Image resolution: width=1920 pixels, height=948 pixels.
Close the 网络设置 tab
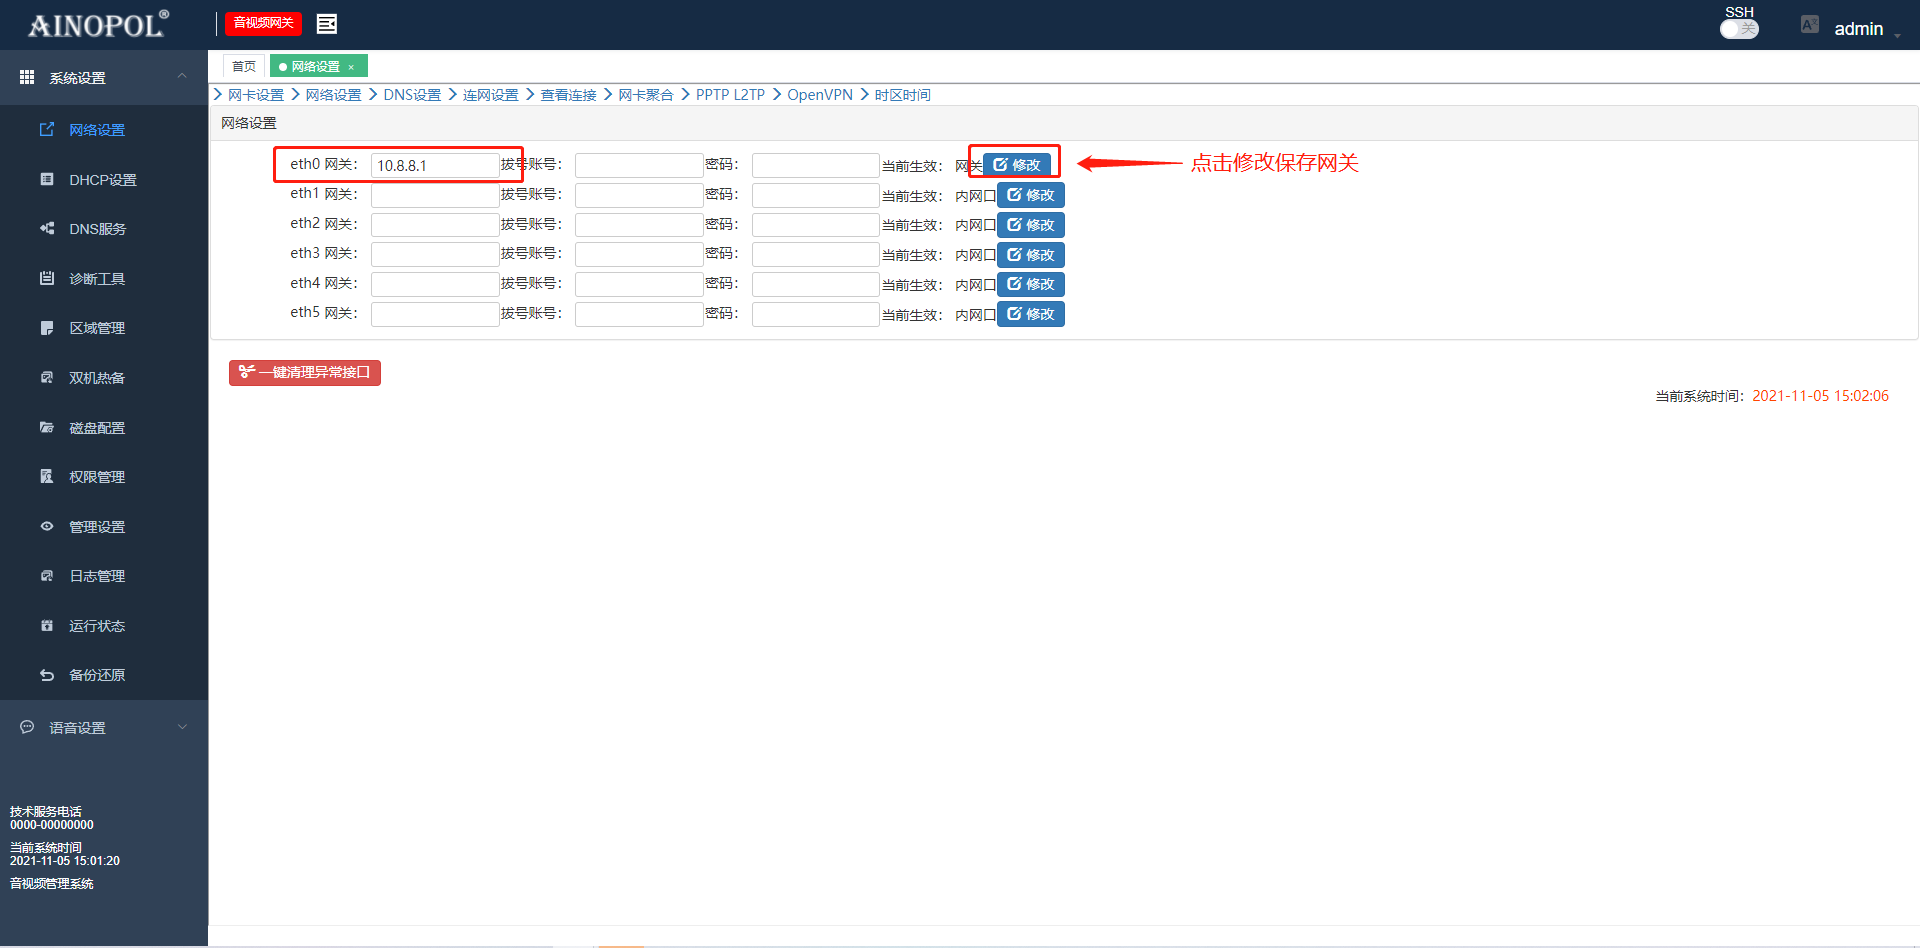[x=351, y=67]
